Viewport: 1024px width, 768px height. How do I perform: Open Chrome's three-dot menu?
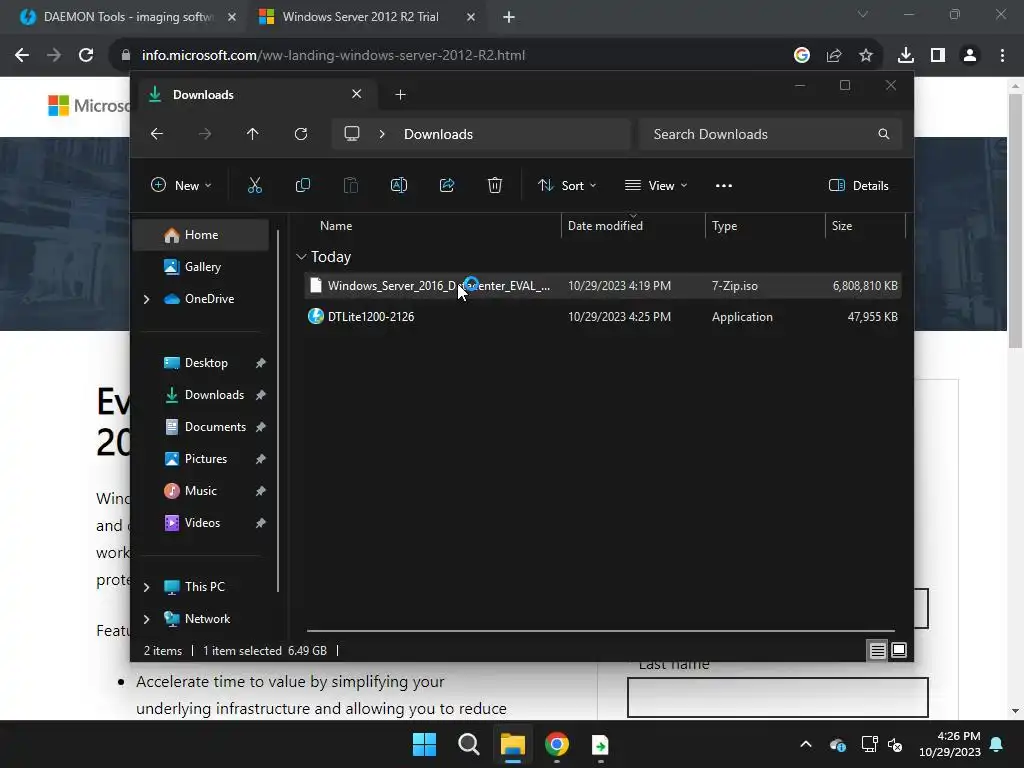click(x=1002, y=56)
